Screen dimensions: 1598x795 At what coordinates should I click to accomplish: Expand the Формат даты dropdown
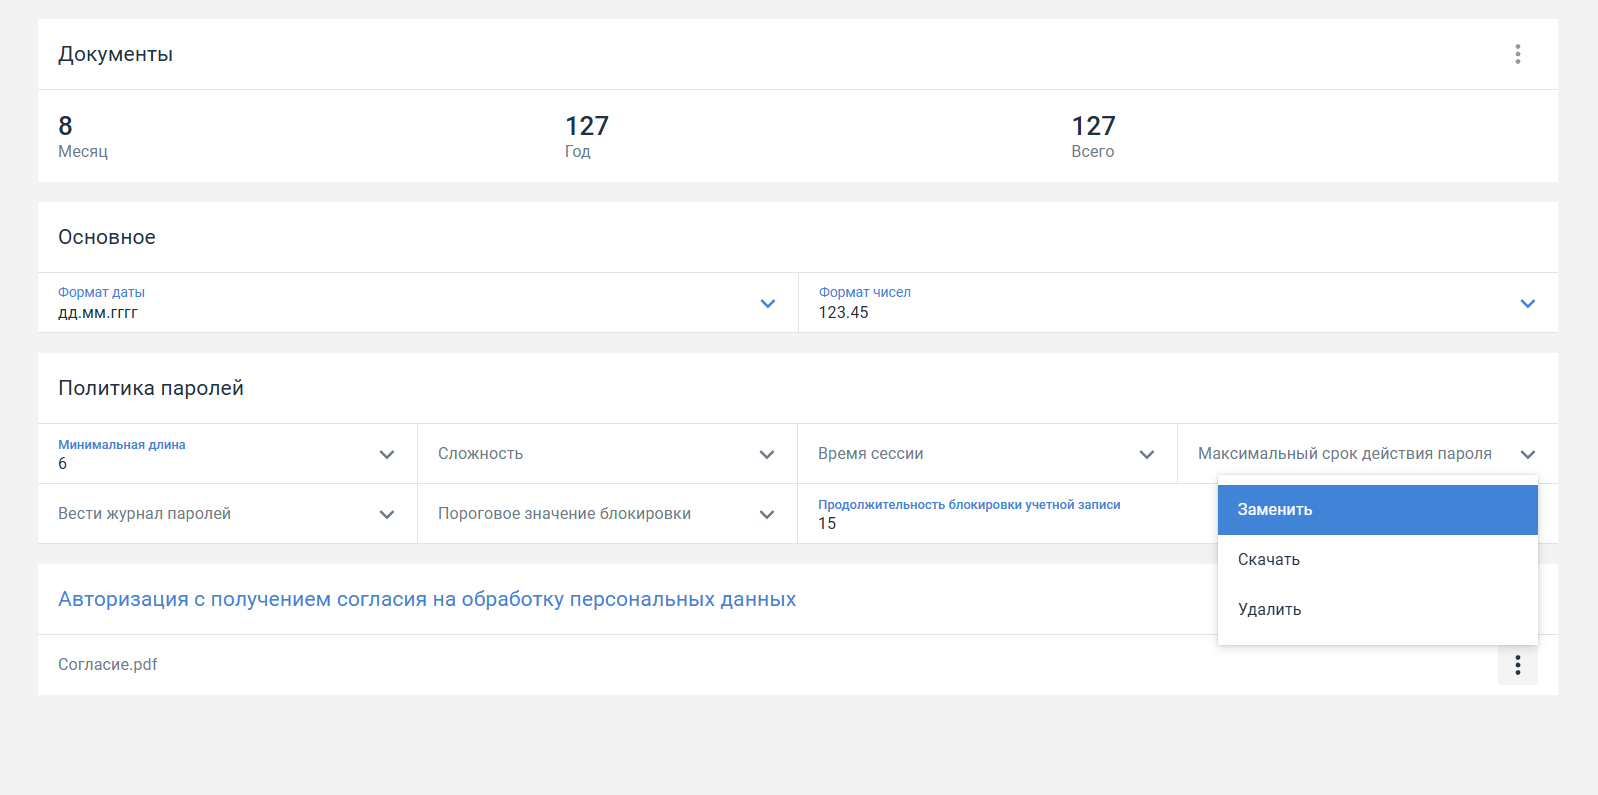pyautogui.click(x=767, y=303)
